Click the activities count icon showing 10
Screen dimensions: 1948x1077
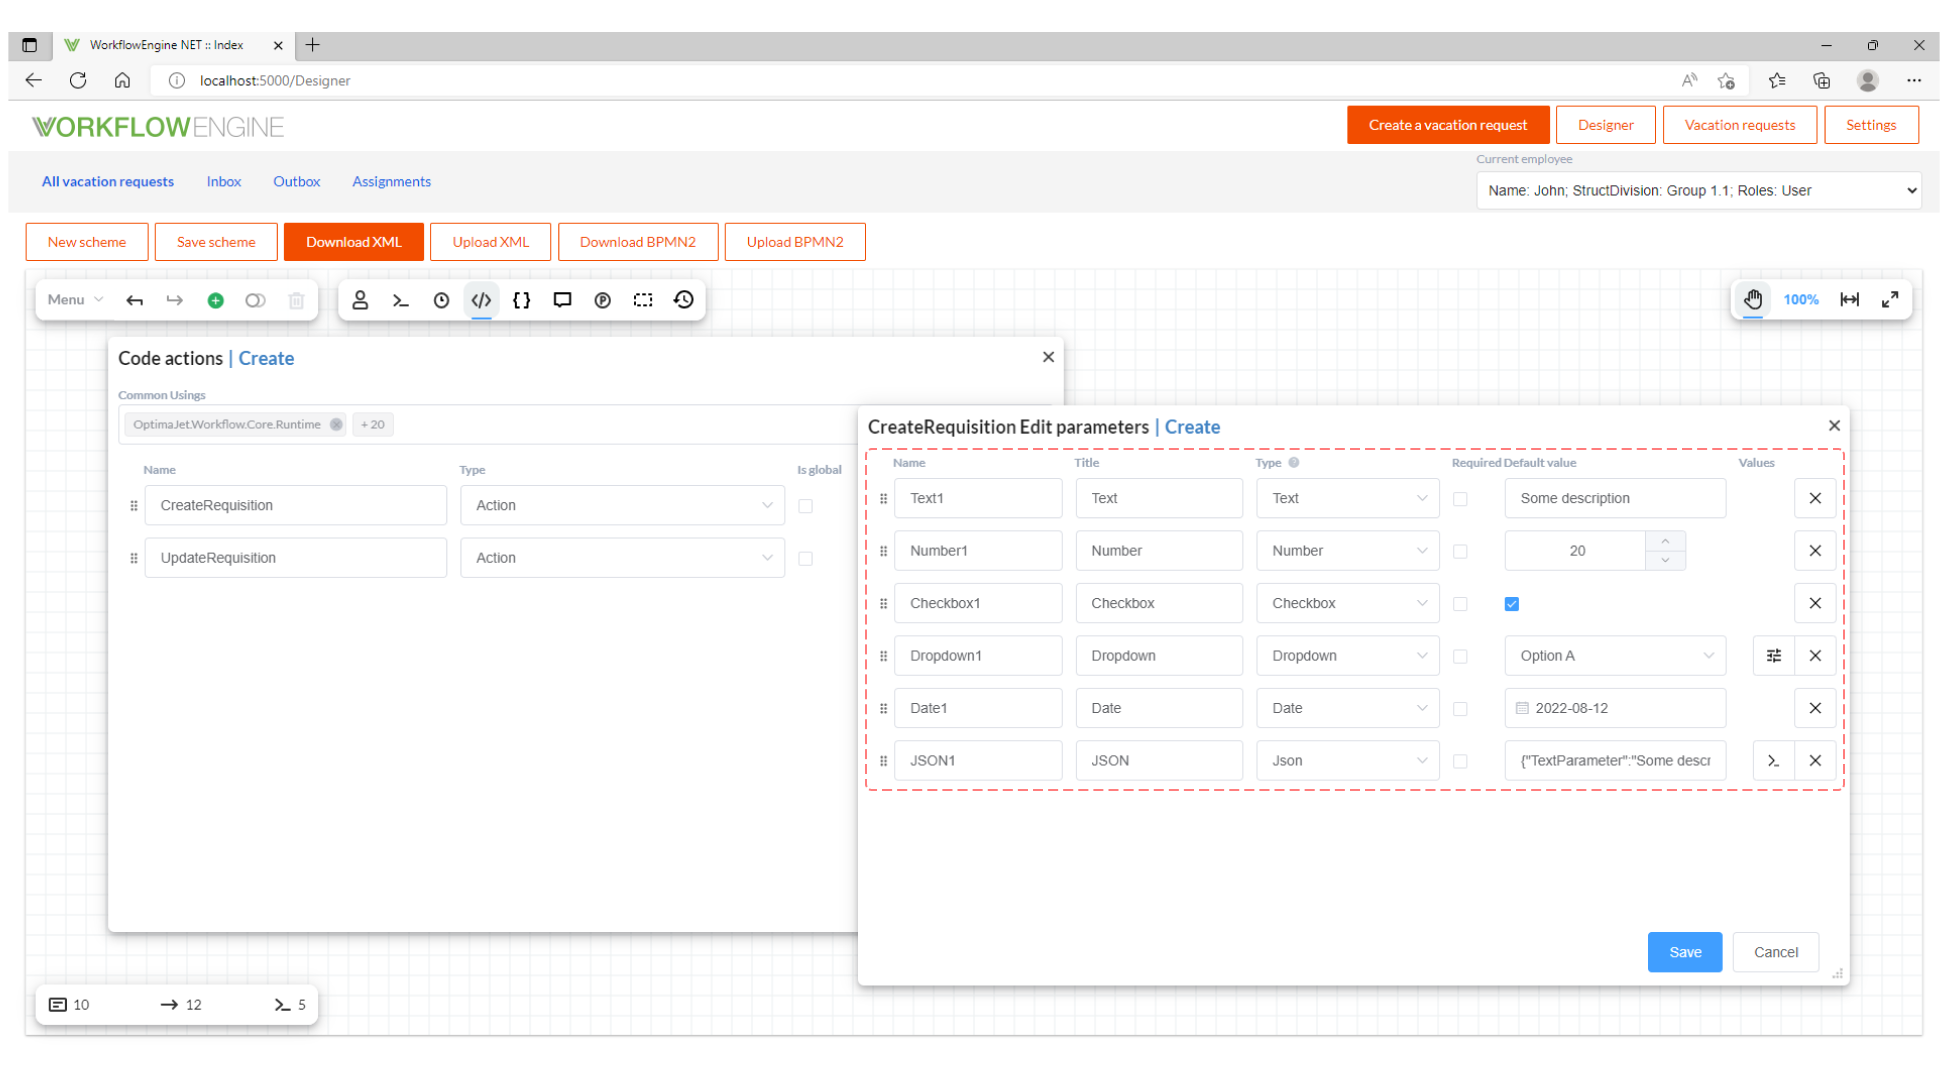pos(58,1005)
